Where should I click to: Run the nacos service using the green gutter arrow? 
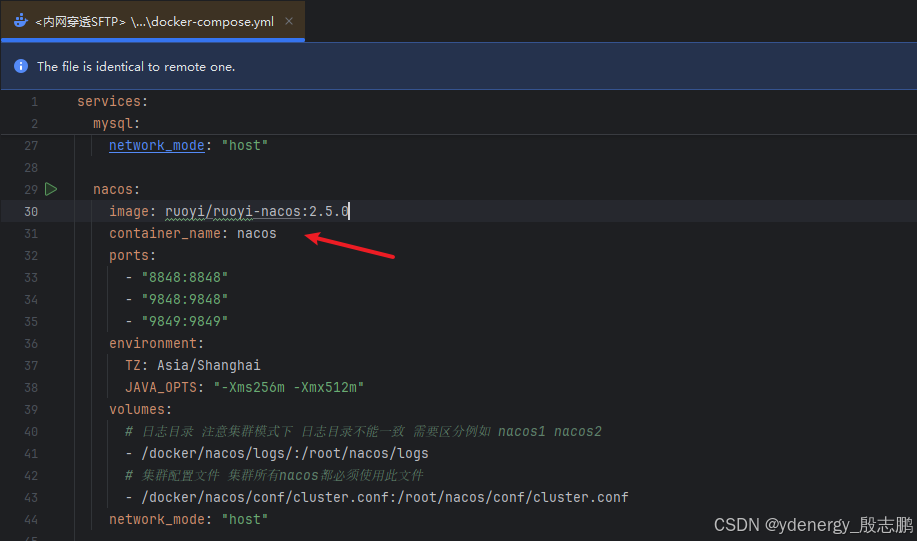point(51,189)
